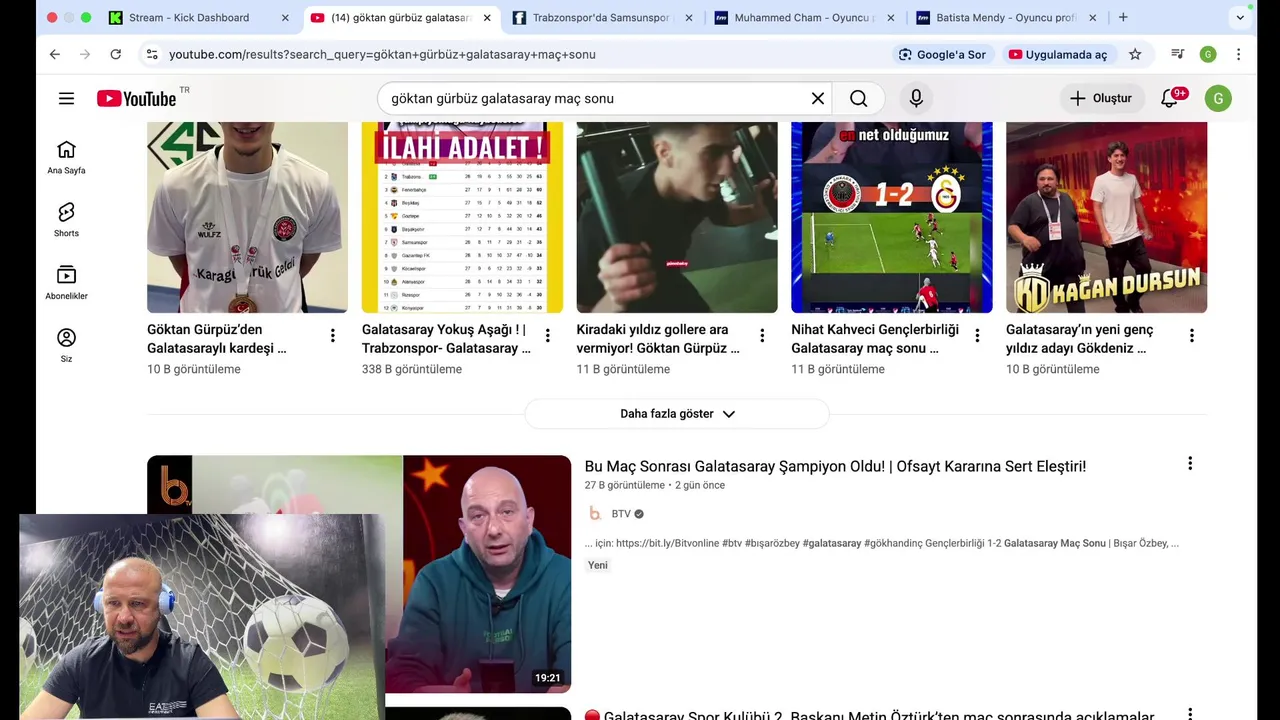Run search with the magnifier button
The image size is (1280, 720).
tap(858, 98)
